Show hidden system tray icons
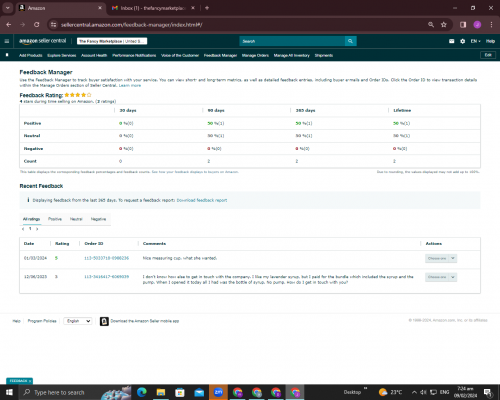The width and height of the screenshot is (500, 400). pyautogui.click(x=414, y=392)
